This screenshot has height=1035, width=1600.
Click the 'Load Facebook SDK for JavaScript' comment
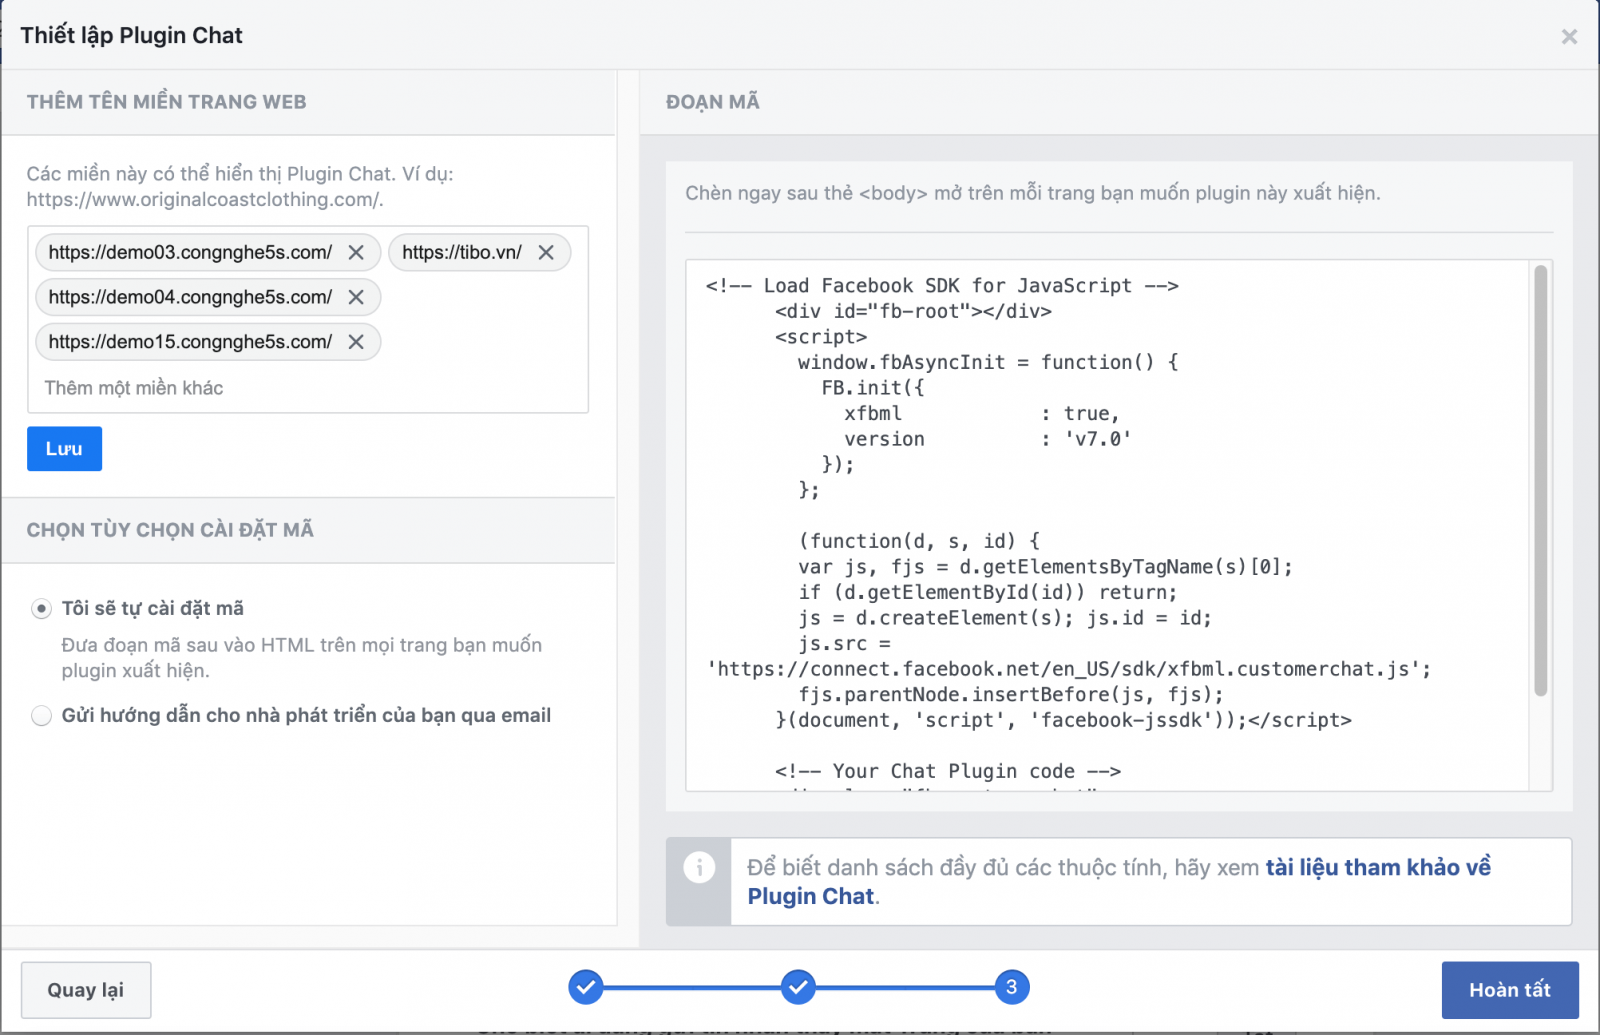(x=942, y=286)
